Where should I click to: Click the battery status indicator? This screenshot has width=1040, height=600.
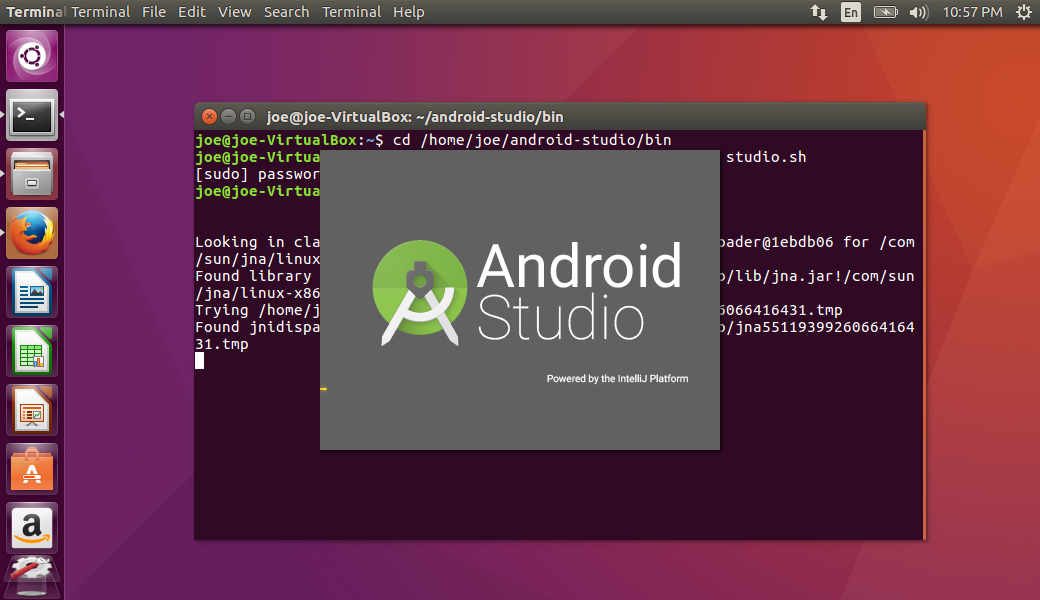[885, 12]
